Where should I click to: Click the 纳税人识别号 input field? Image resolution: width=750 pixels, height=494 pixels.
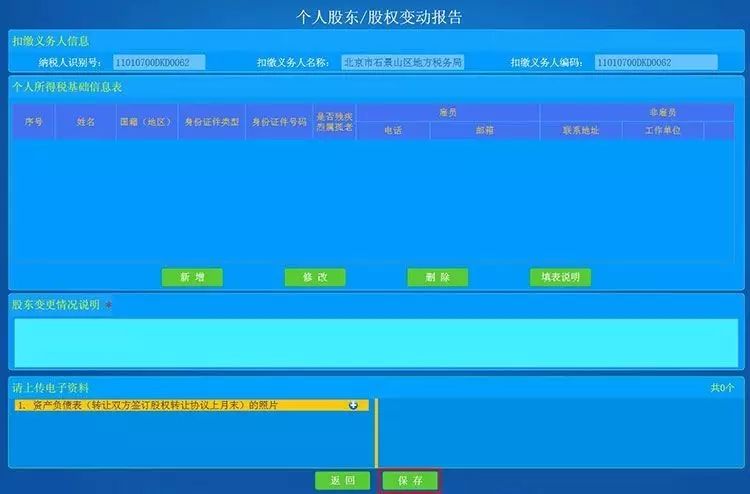[x=159, y=62]
